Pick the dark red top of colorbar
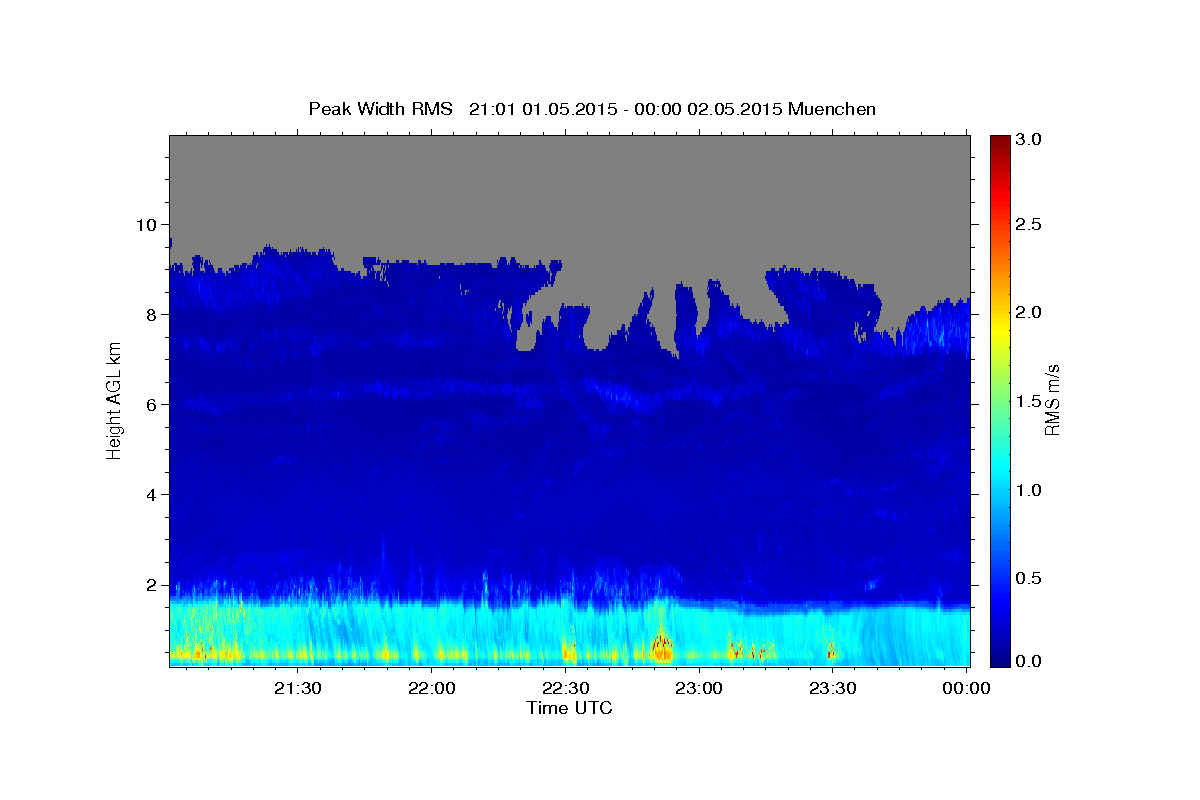Screen dimensions: 1200x800 (999, 142)
